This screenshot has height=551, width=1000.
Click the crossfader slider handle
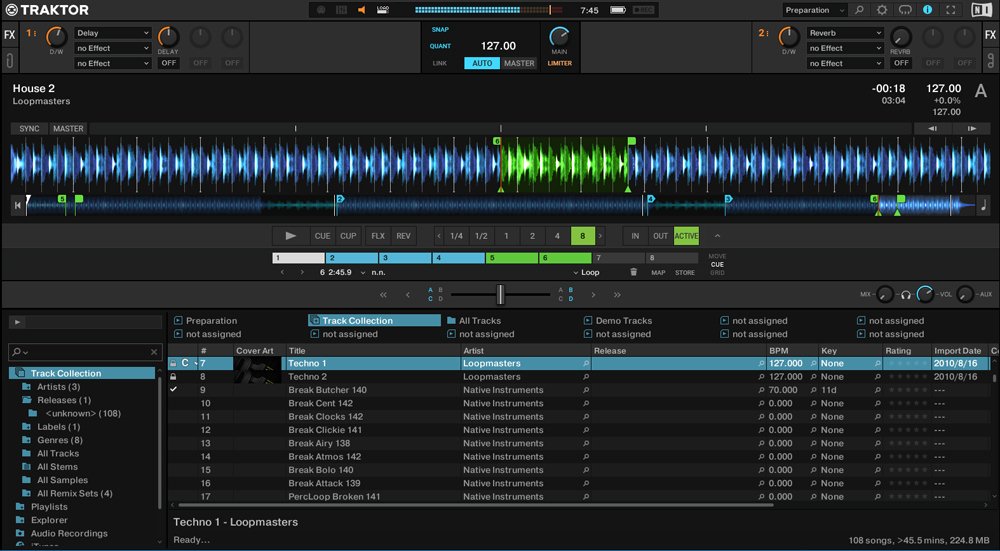[501, 294]
